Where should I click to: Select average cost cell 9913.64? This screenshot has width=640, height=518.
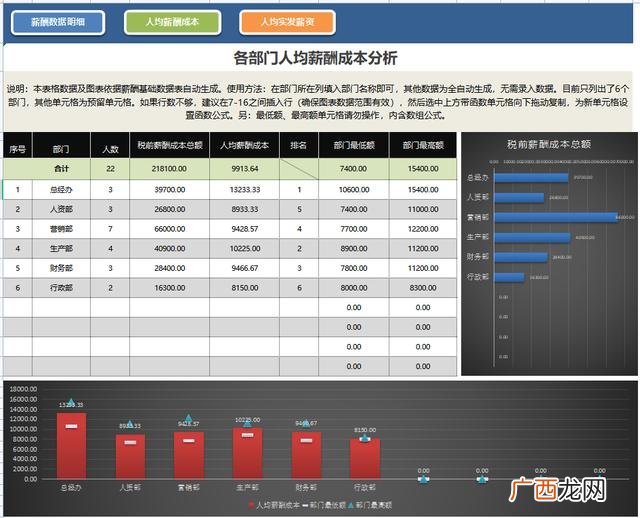(244, 169)
